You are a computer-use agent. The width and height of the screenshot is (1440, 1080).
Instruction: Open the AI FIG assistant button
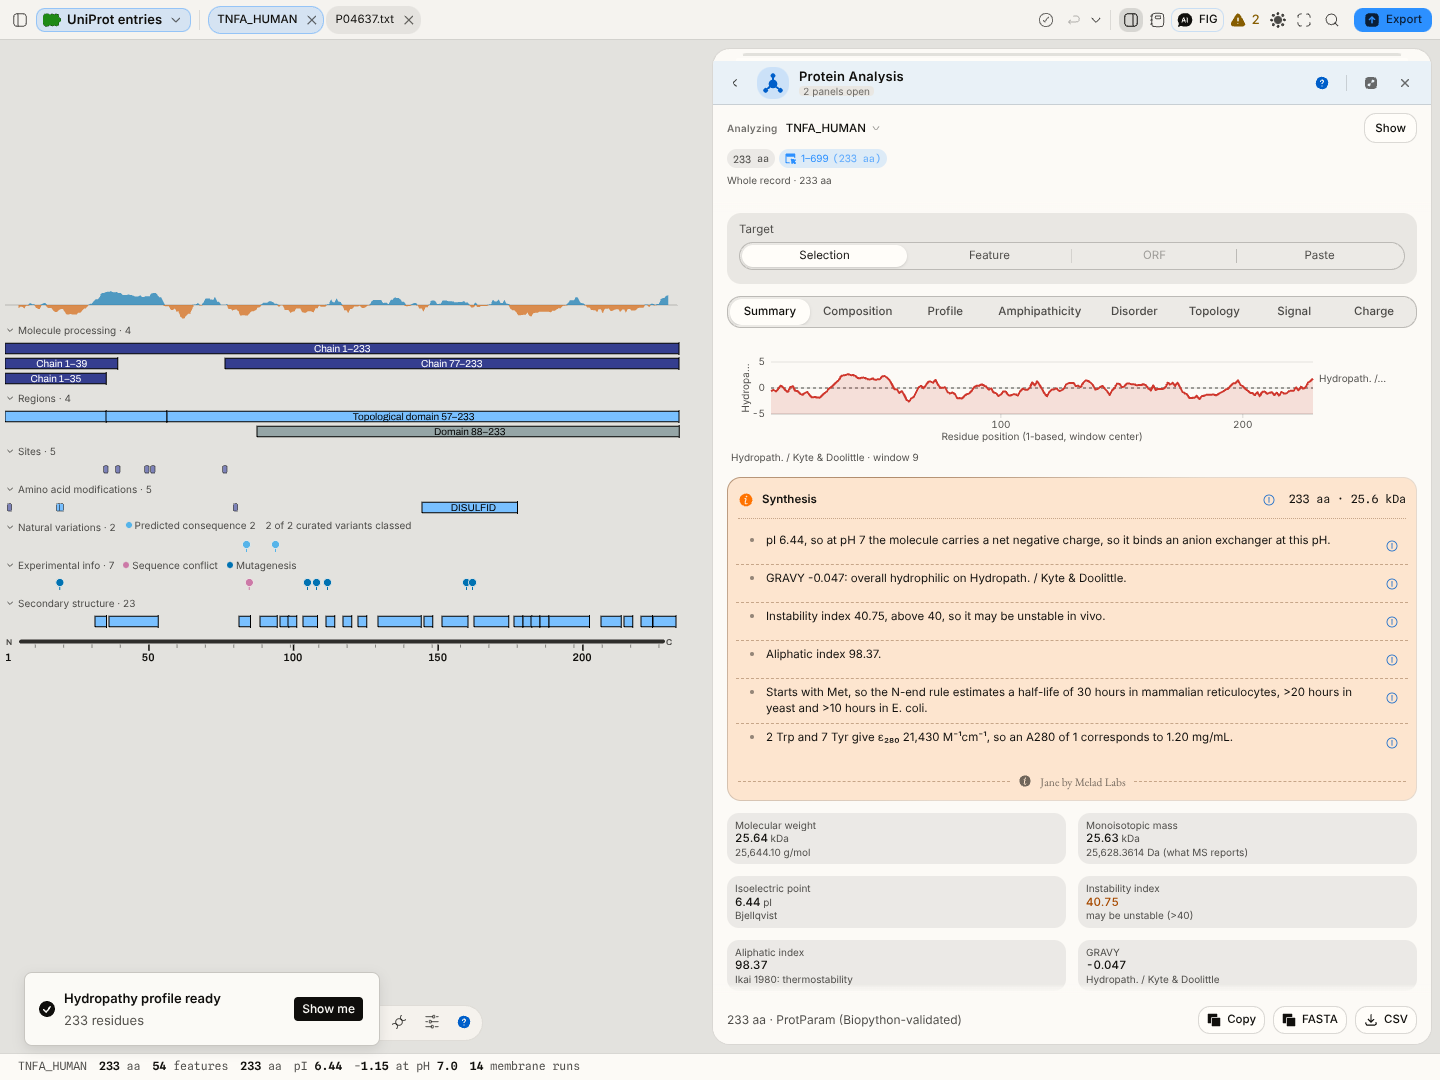click(x=1198, y=20)
